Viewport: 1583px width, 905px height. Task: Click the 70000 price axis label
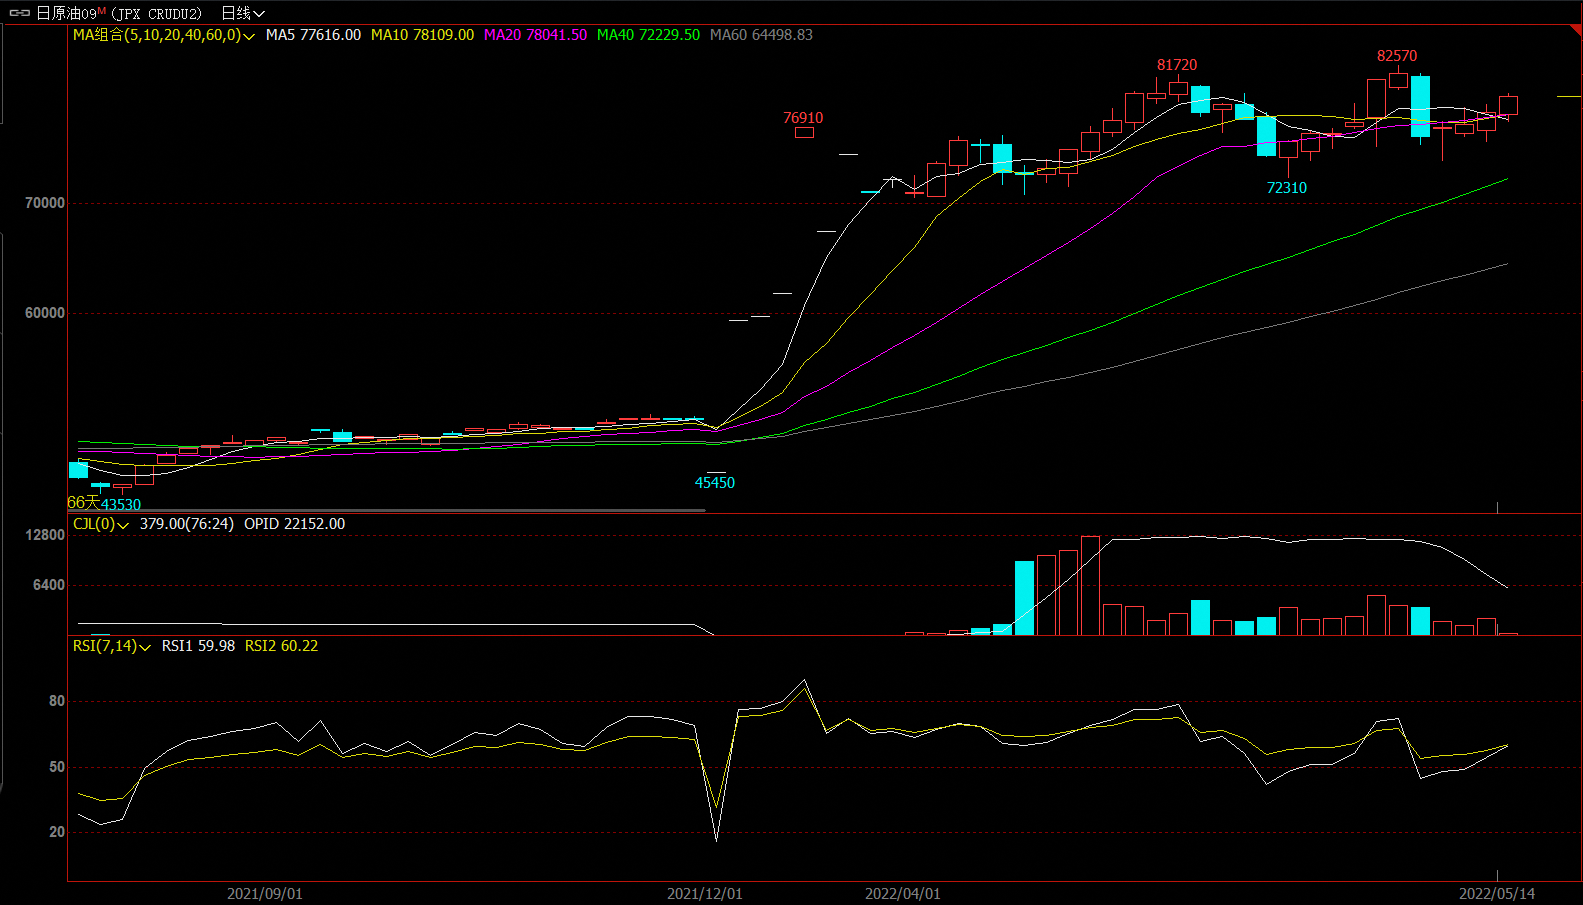tap(45, 203)
